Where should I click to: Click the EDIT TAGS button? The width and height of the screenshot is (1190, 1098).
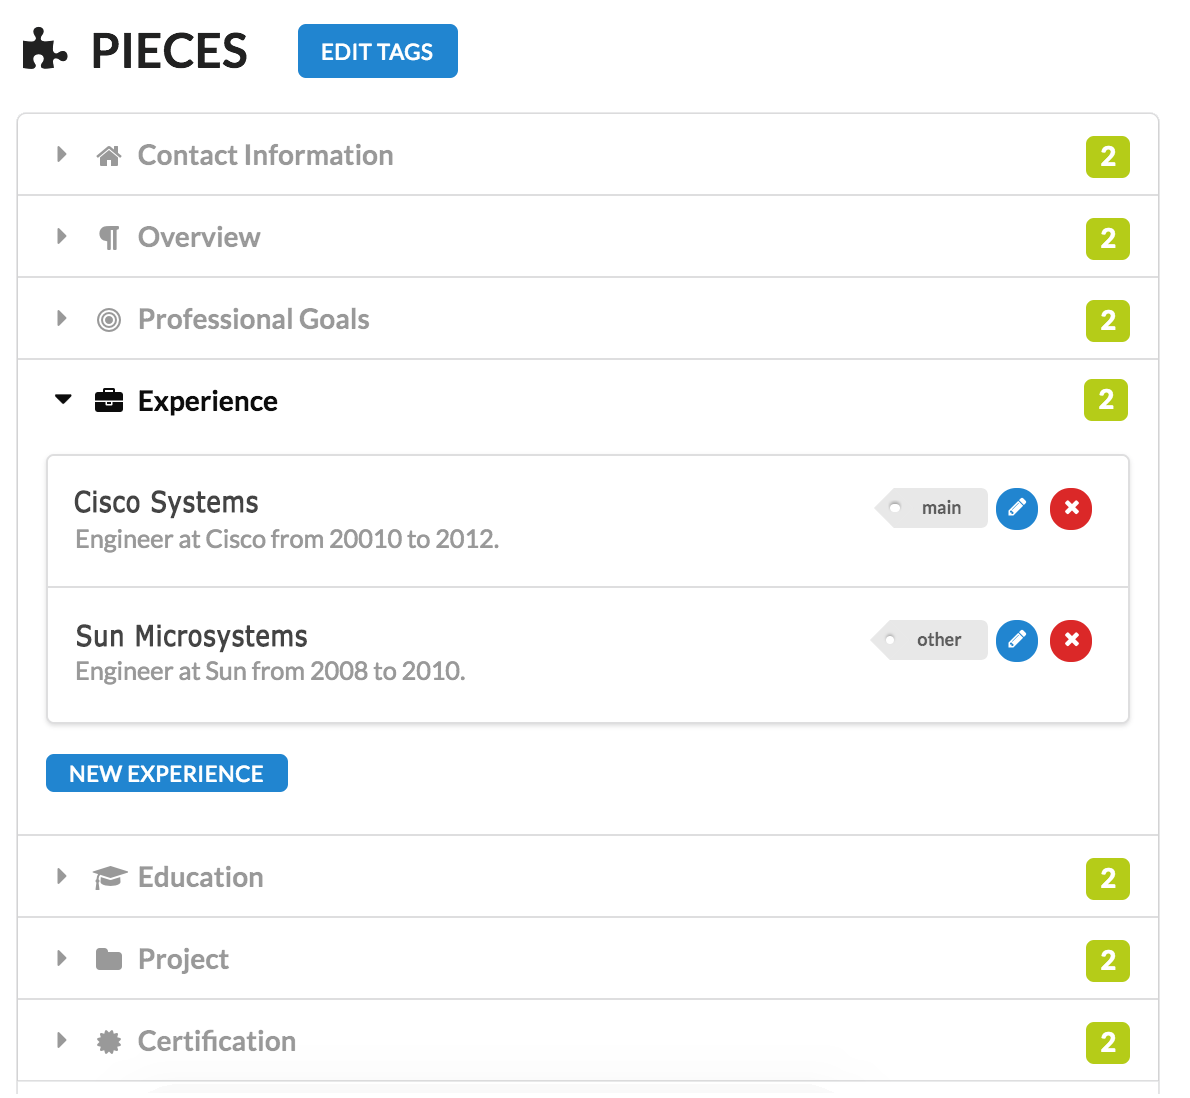tap(377, 51)
